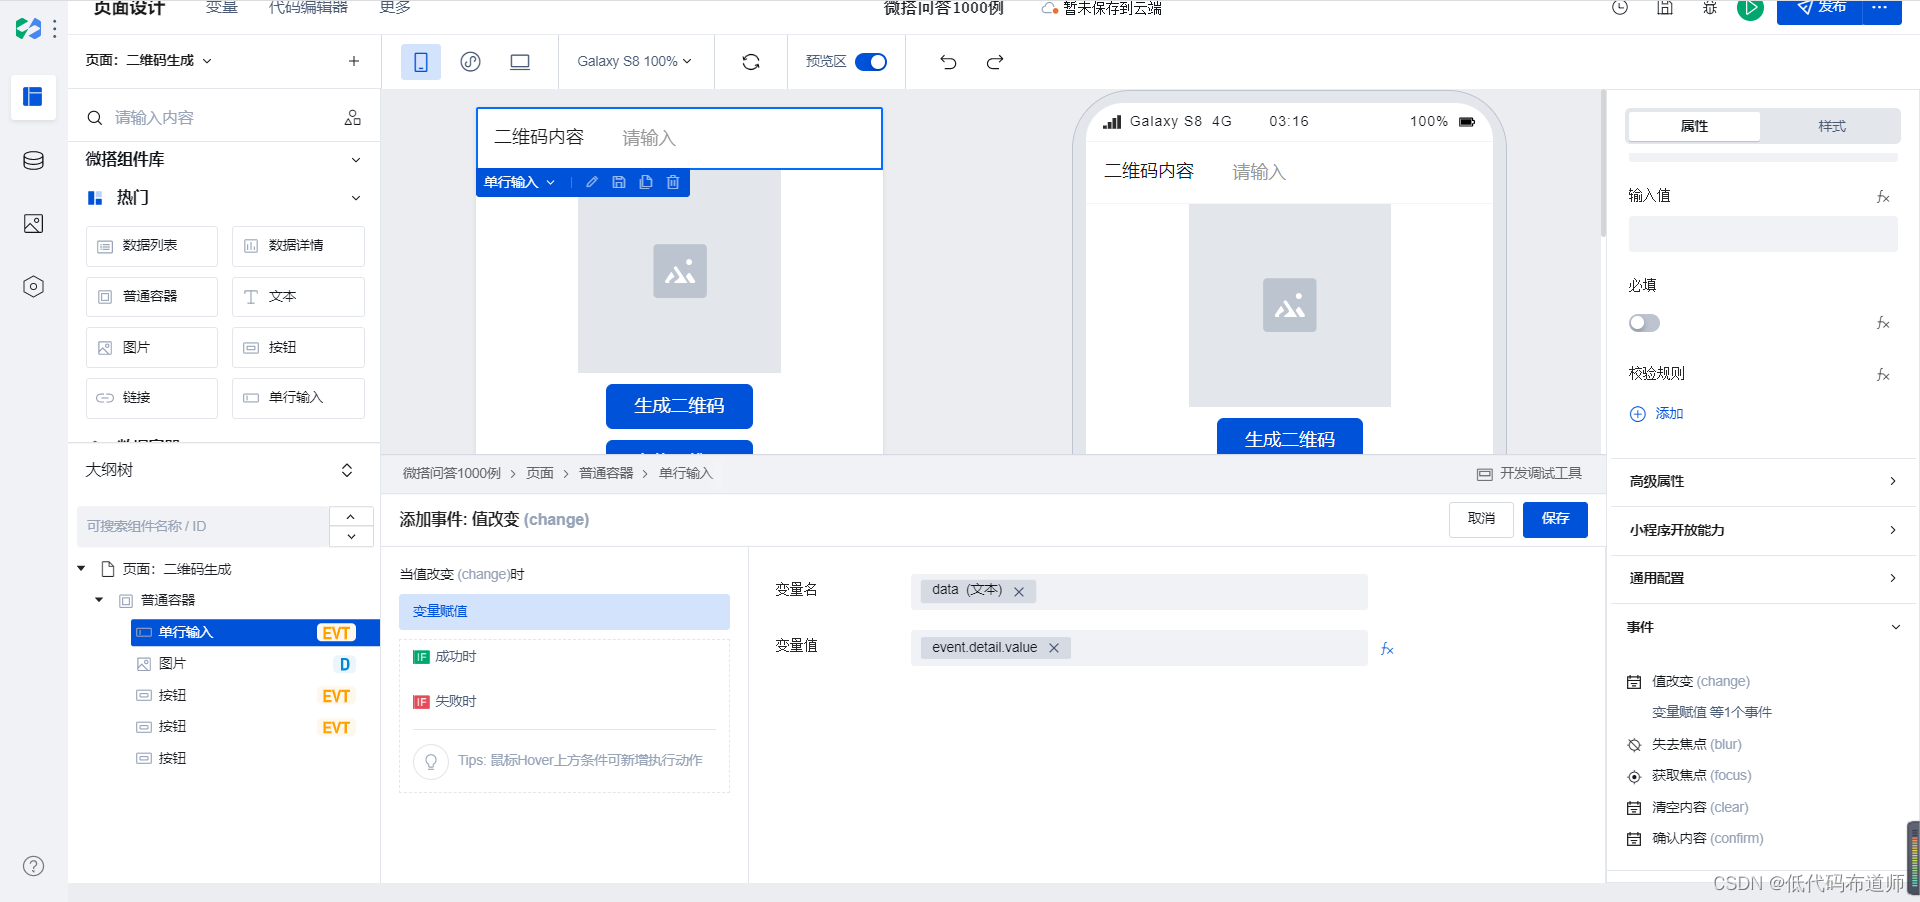This screenshot has height=902, width=1920.
Task: Switch to the 样式 tab
Action: coord(1831,126)
